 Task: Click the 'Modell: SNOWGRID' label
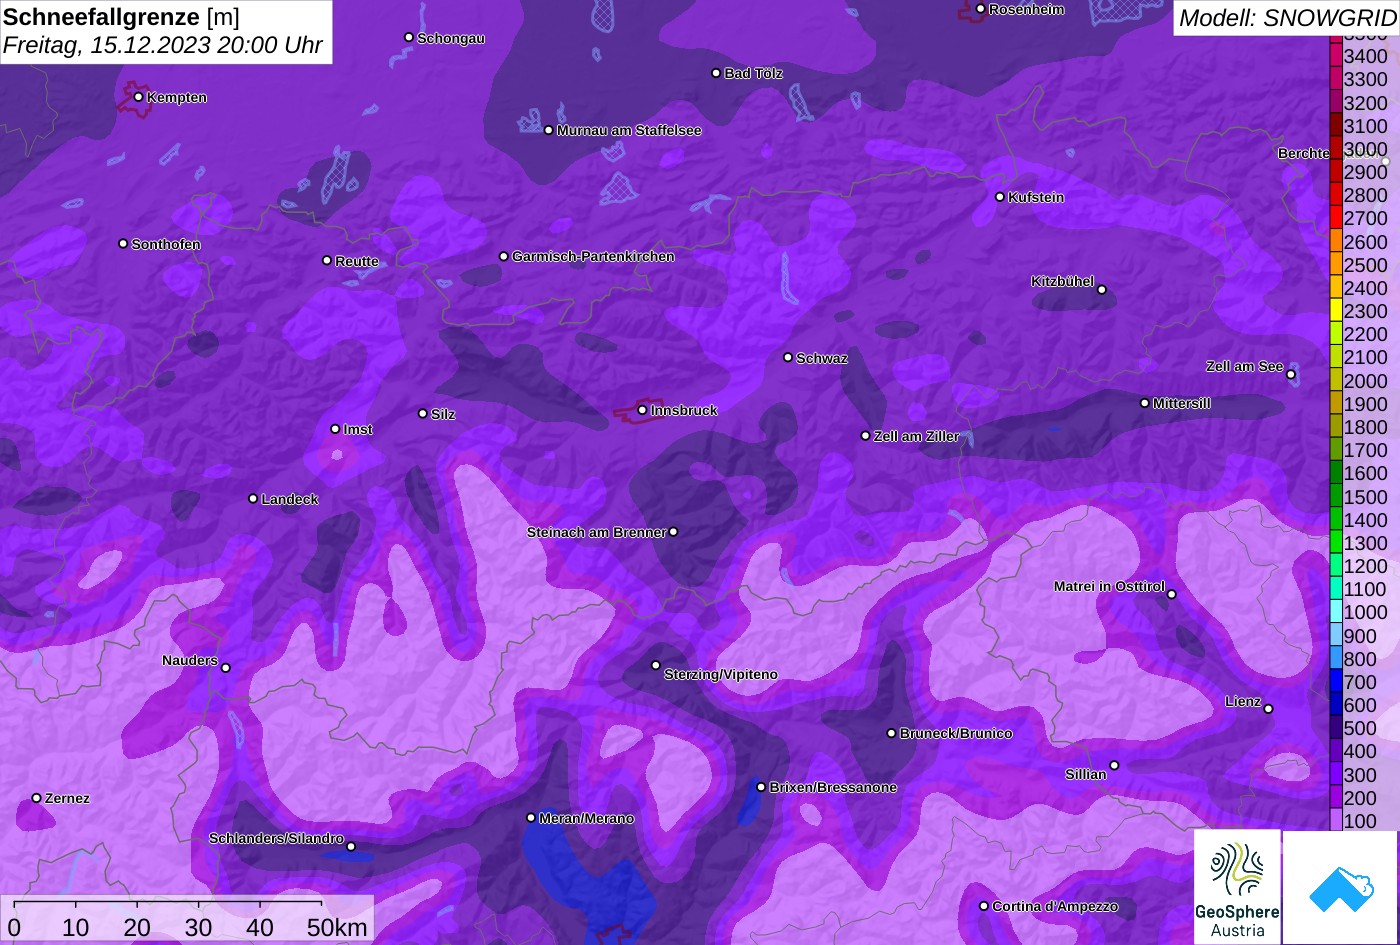click(x=1287, y=17)
